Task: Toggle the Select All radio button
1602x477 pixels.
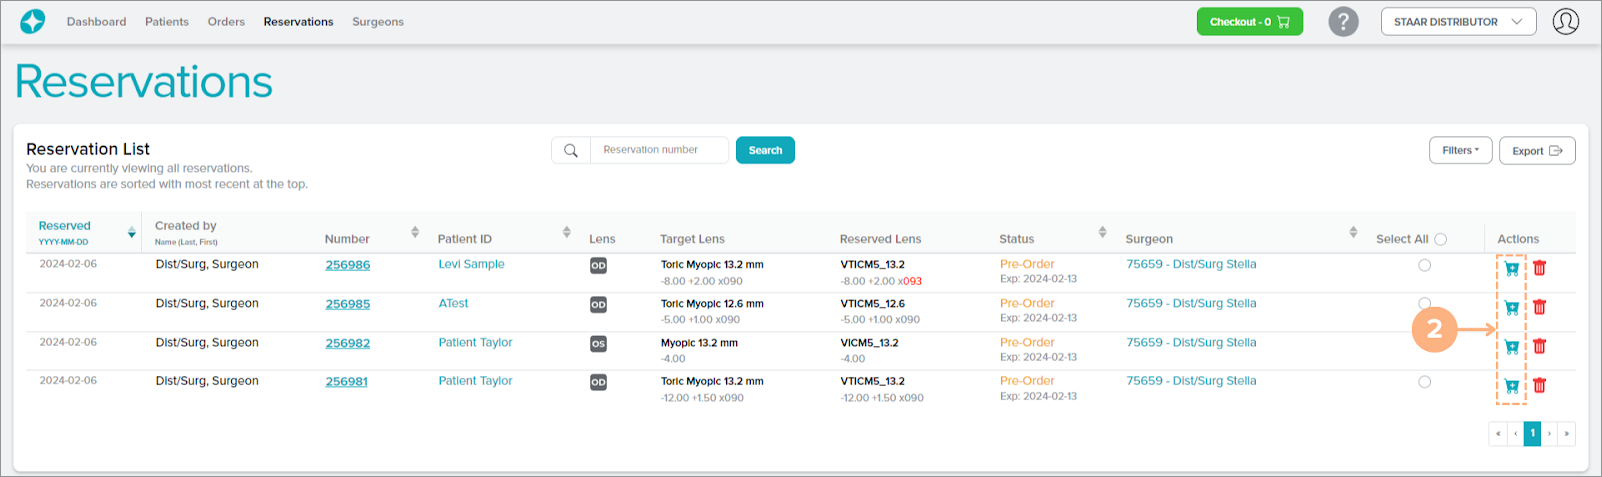Action: tap(1440, 239)
